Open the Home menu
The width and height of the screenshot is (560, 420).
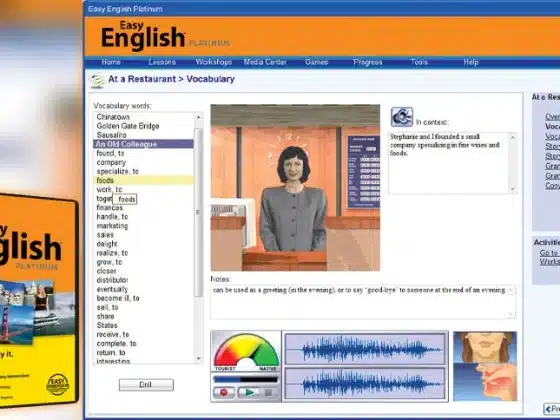click(x=111, y=62)
